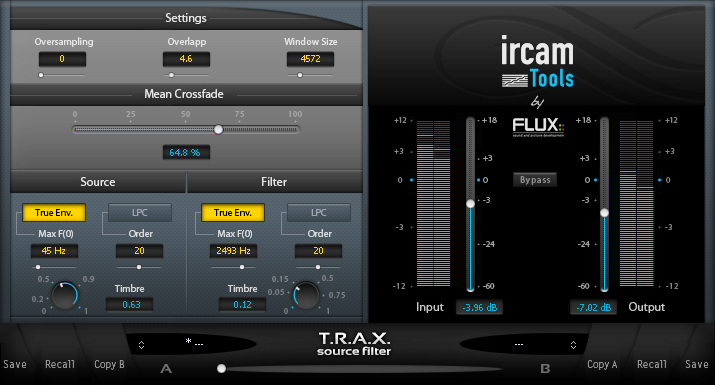Click the Output level meter
The width and height of the screenshot is (715, 385).
coord(636,203)
